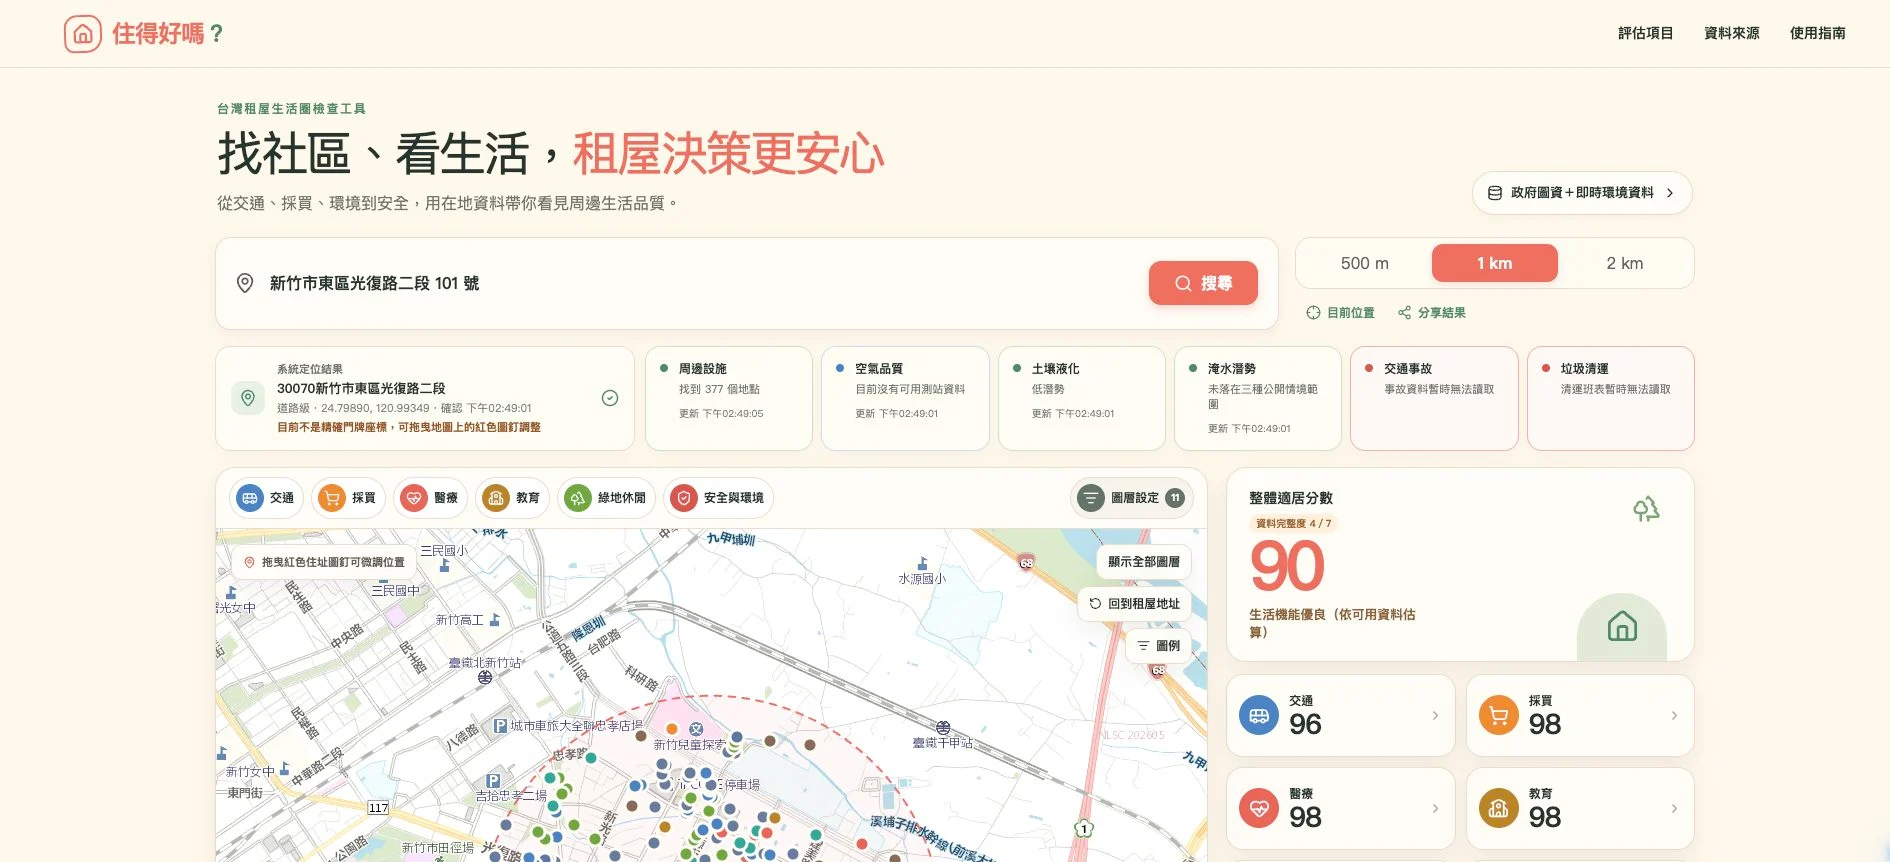1890x862 pixels.
Task: Toggle the 綠地休閒 map layer
Action: (x=606, y=498)
